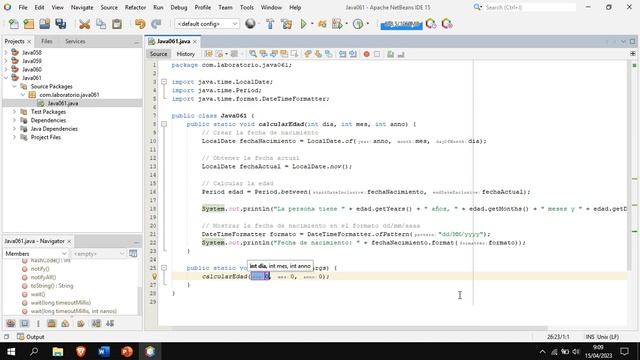Viewport: 640px width, 360px height.
Task: Collapse the Source Packages node
Action: (14, 87)
